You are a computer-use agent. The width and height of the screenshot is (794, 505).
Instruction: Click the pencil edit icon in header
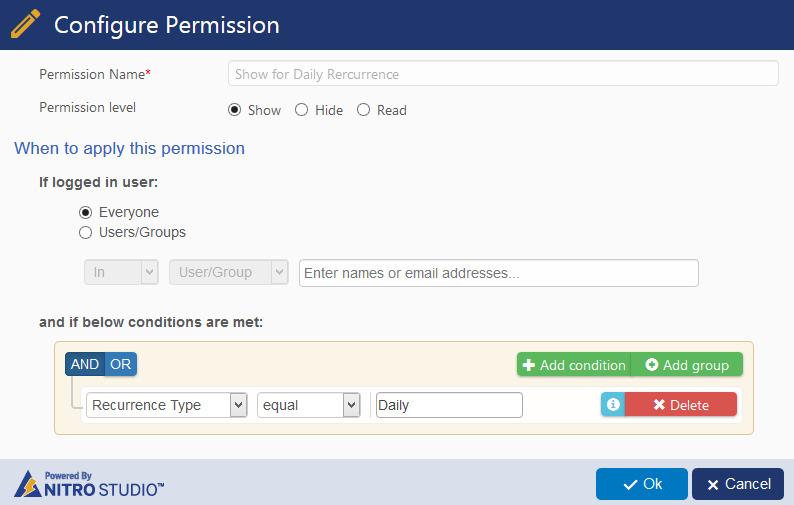[x=26, y=24]
